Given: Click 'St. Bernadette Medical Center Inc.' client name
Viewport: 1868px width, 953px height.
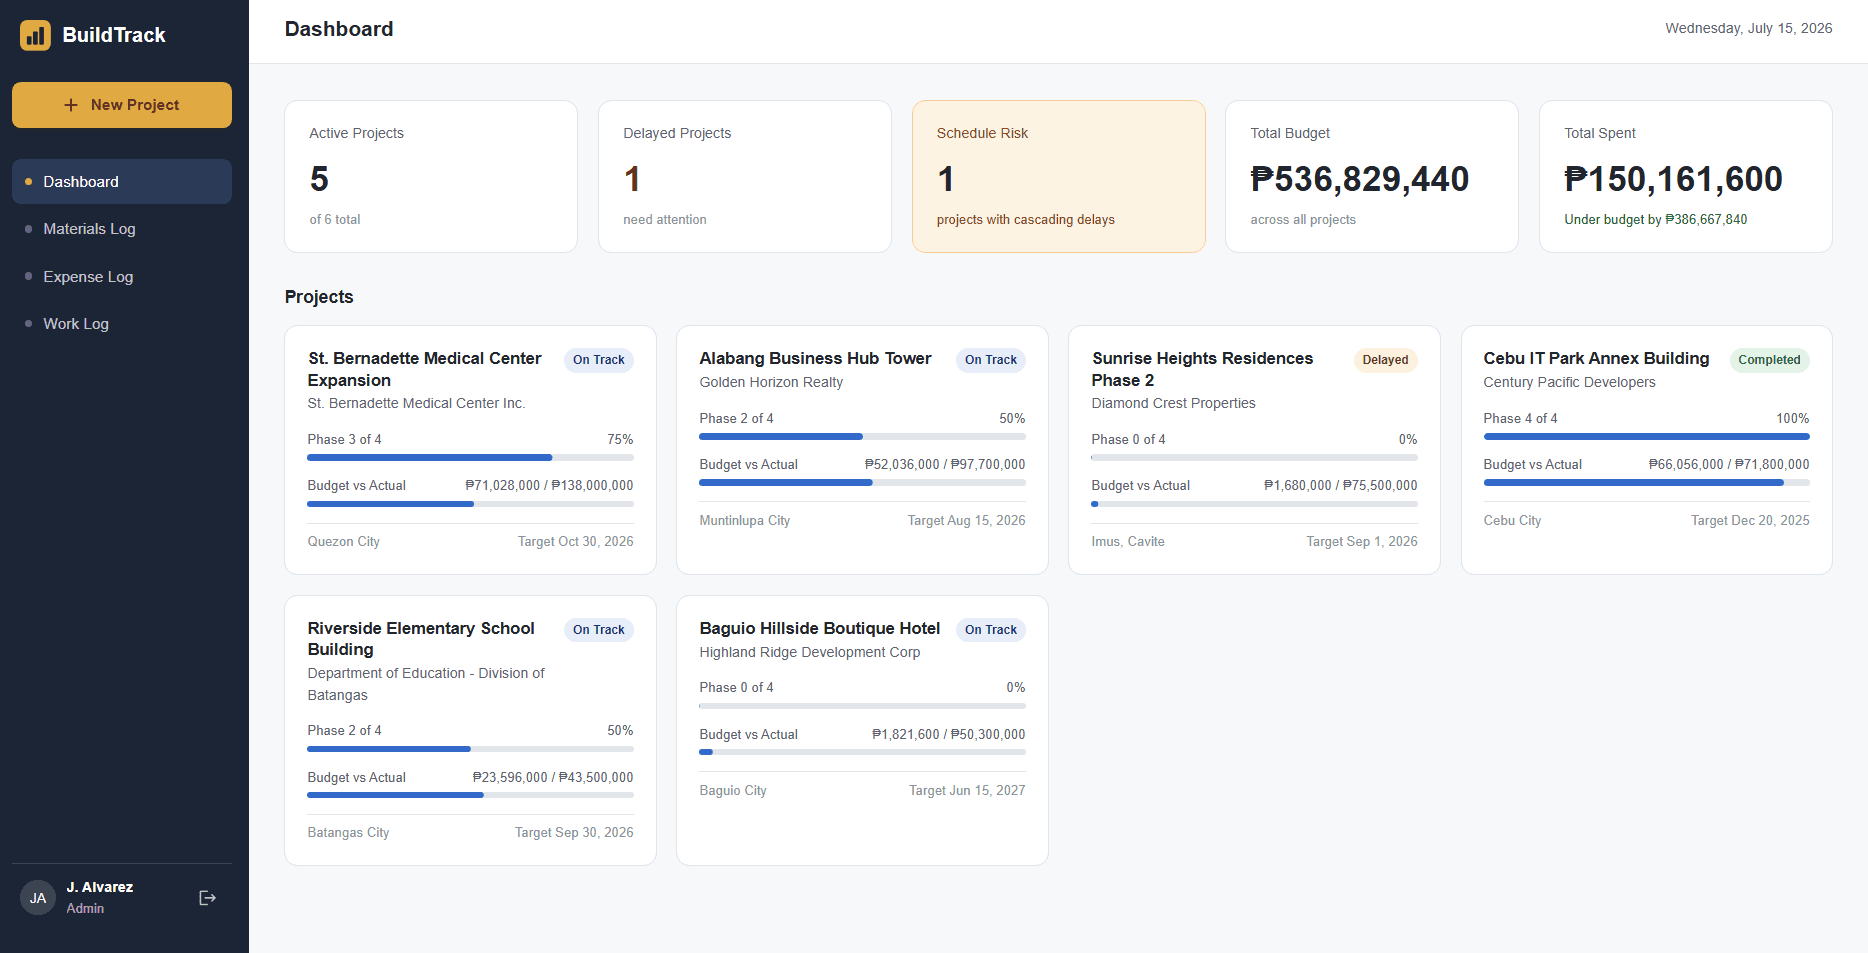Looking at the screenshot, I should point(416,403).
